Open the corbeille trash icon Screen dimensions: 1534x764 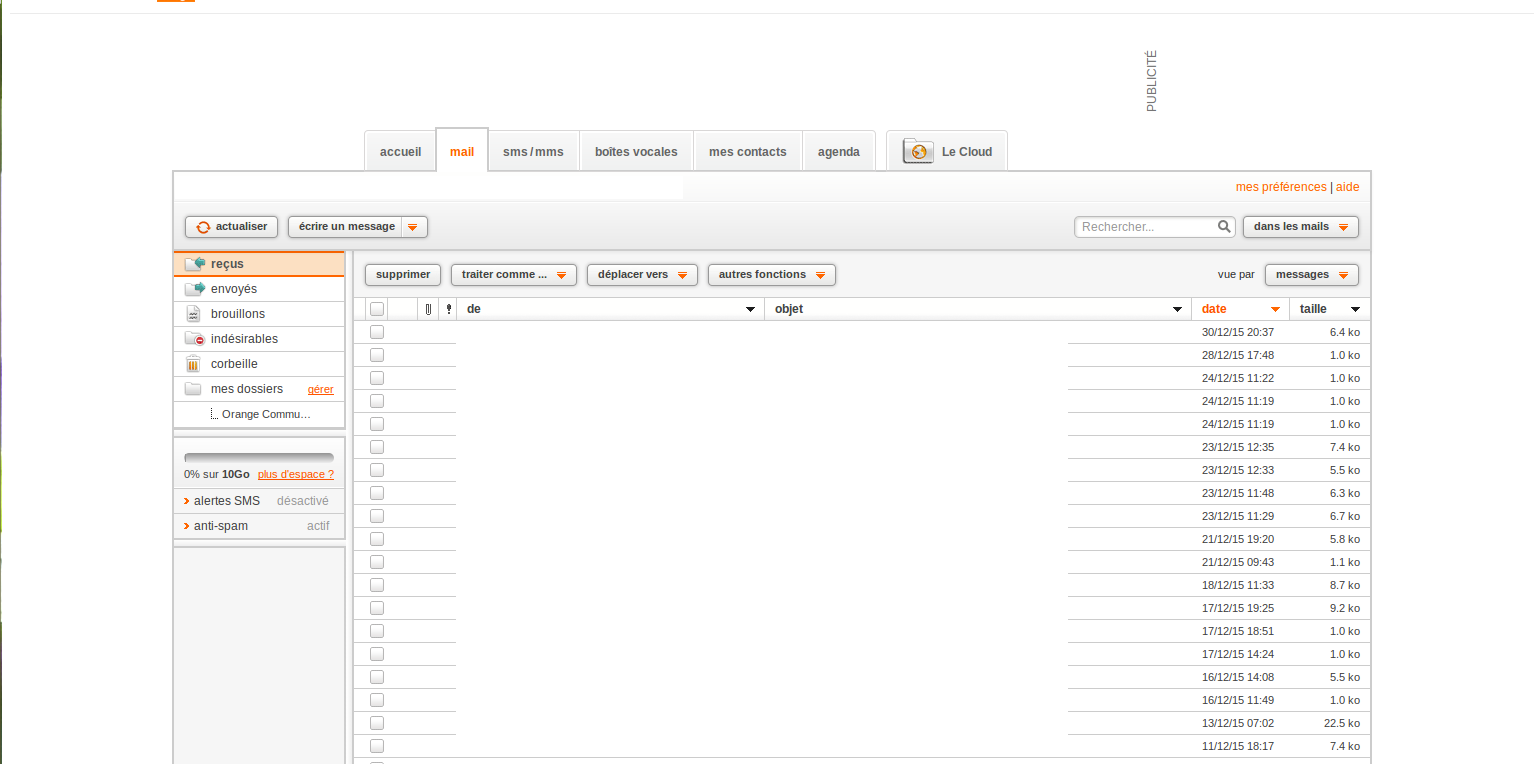point(194,364)
